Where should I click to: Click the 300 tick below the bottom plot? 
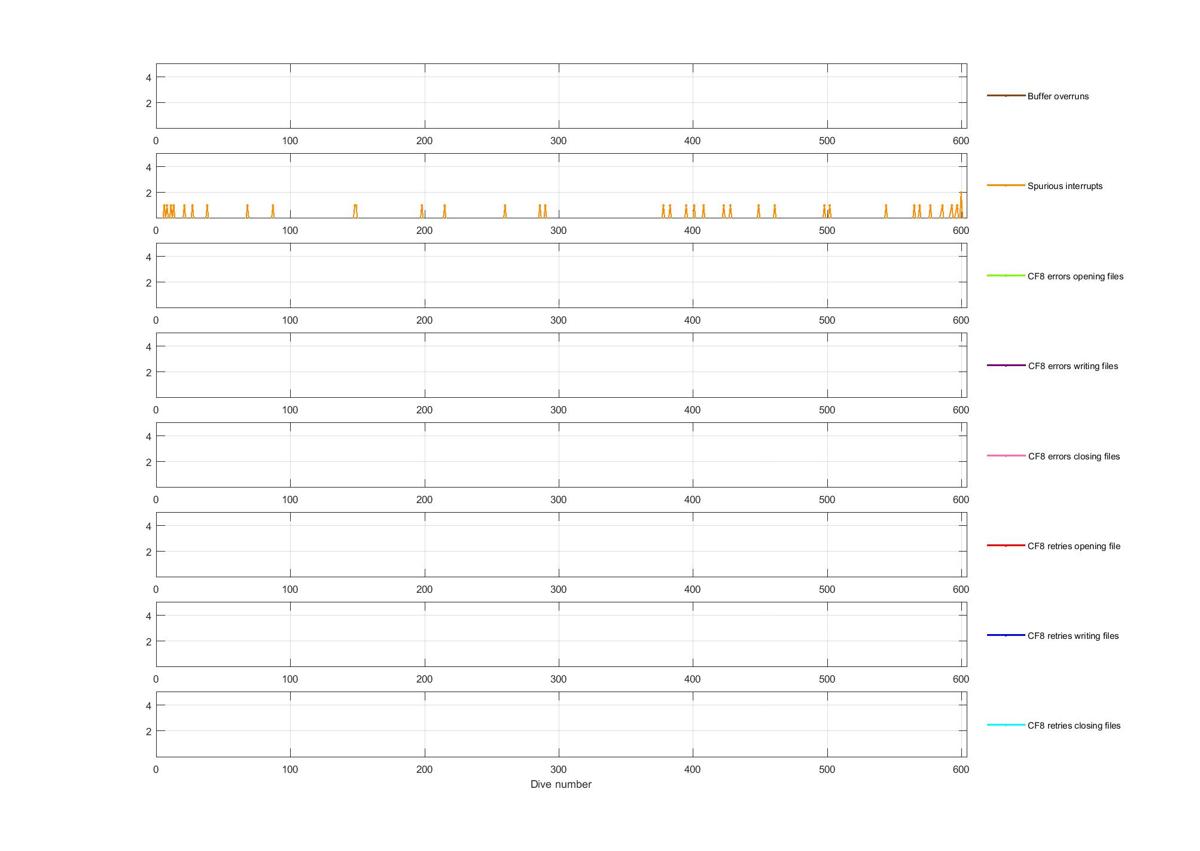coord(559,769)
